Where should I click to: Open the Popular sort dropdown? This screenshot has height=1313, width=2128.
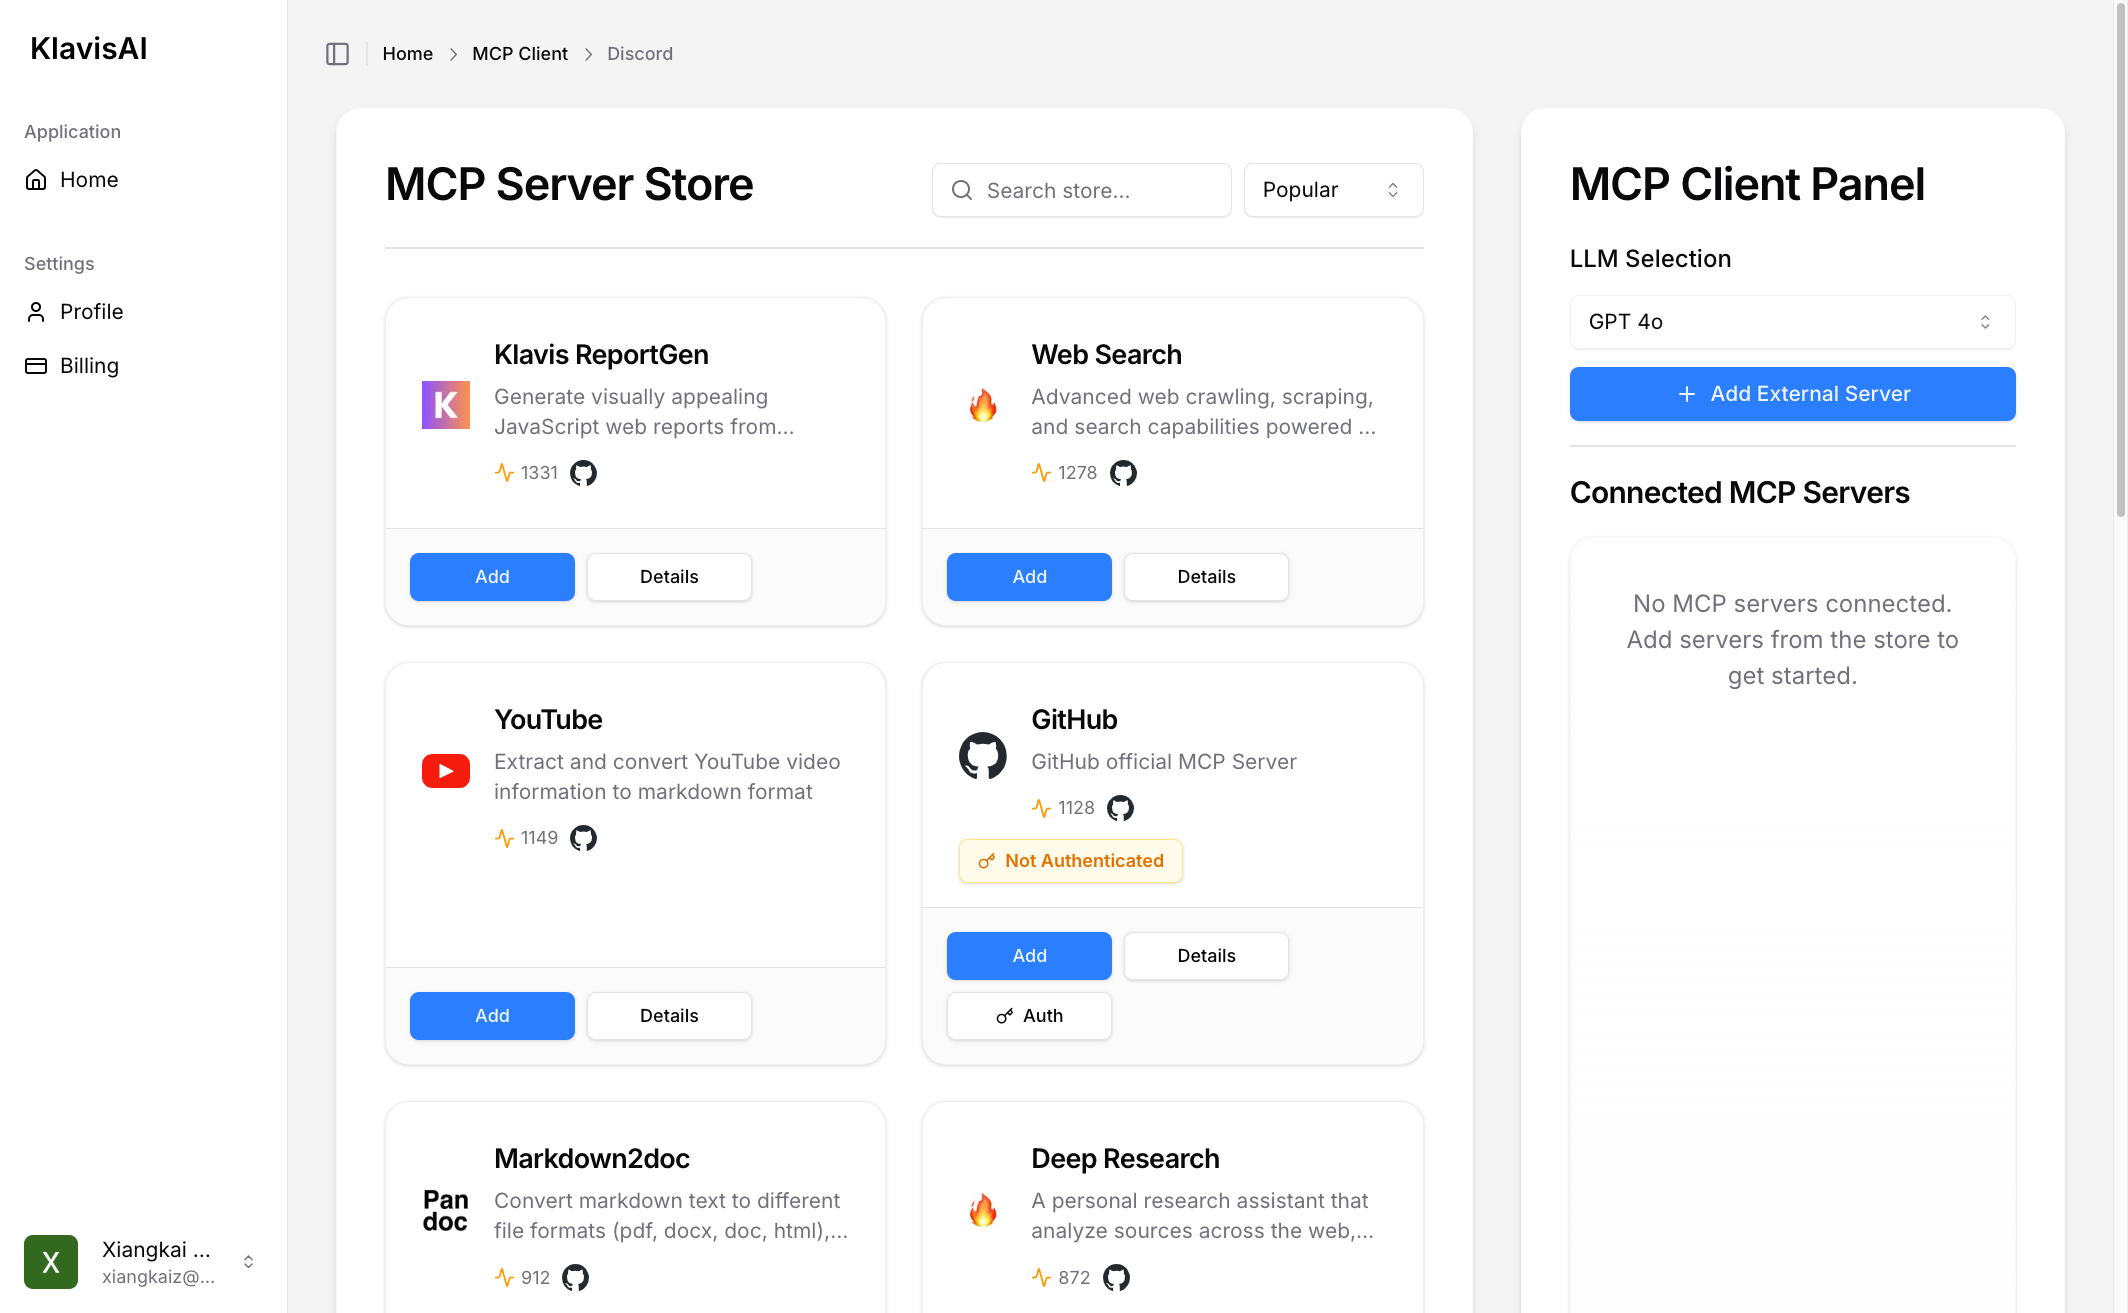tap(1332, 190)
